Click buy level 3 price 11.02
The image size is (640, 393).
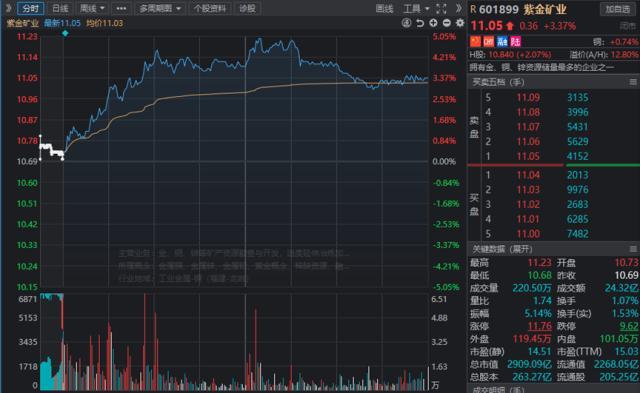[528, 204]
